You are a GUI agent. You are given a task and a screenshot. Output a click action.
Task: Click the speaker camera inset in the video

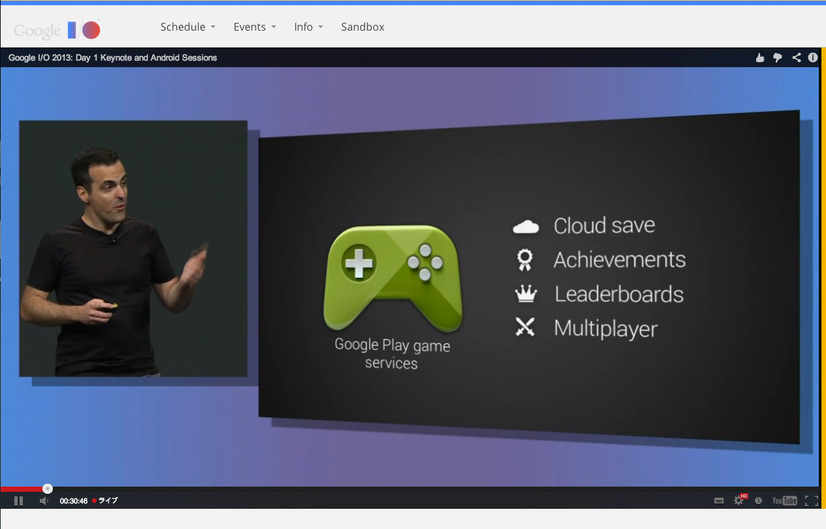click(133, 248)
